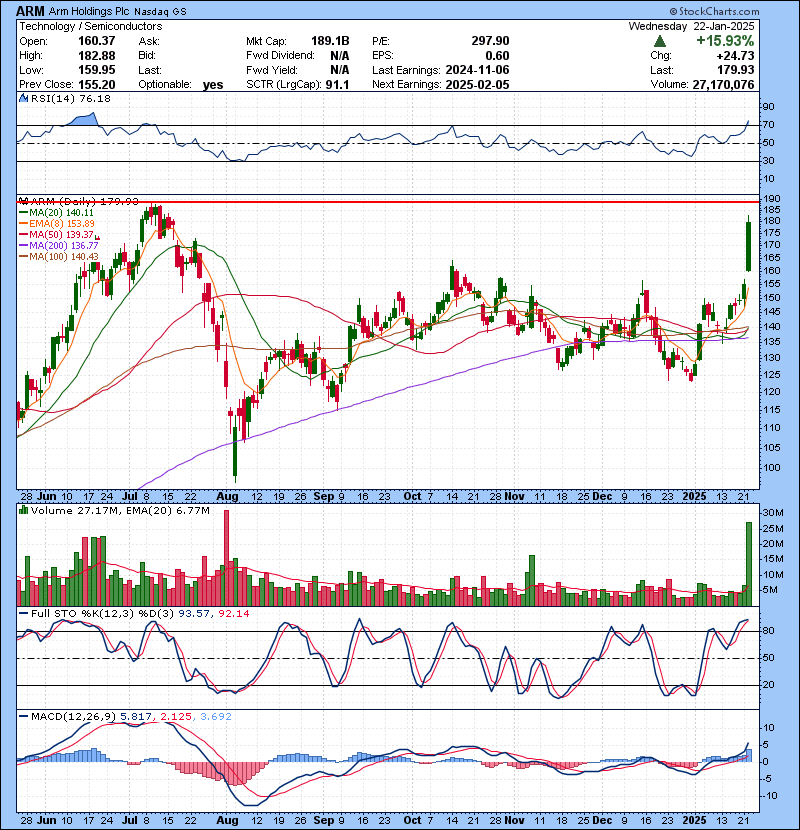Click the latest large green candlestick

click(748, 246)
